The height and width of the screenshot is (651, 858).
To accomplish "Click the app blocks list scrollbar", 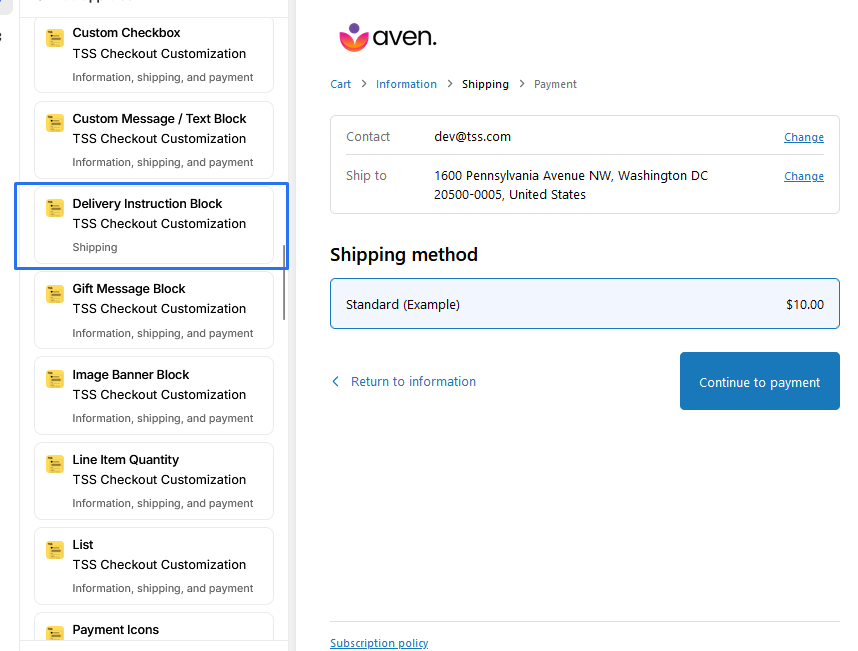I will point(285,282).
